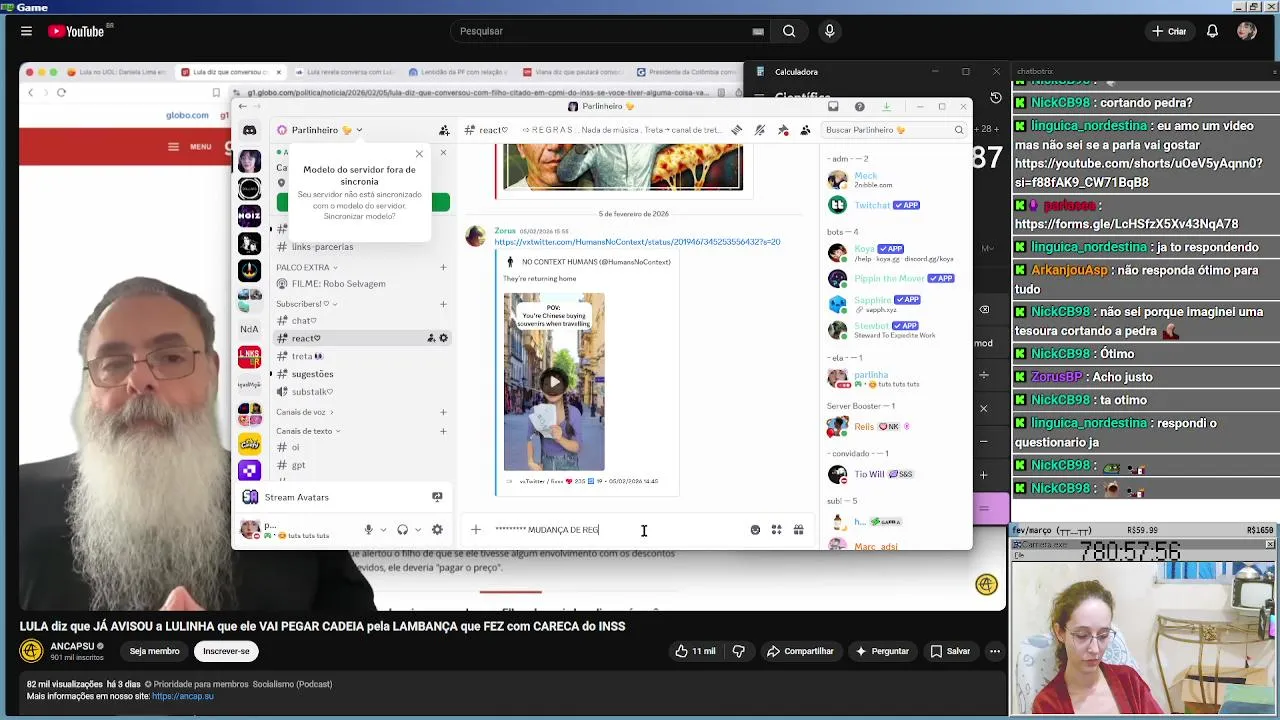Toggle notification mute icon in Discord header
The image size is (1280, 720).
(760, 130)
